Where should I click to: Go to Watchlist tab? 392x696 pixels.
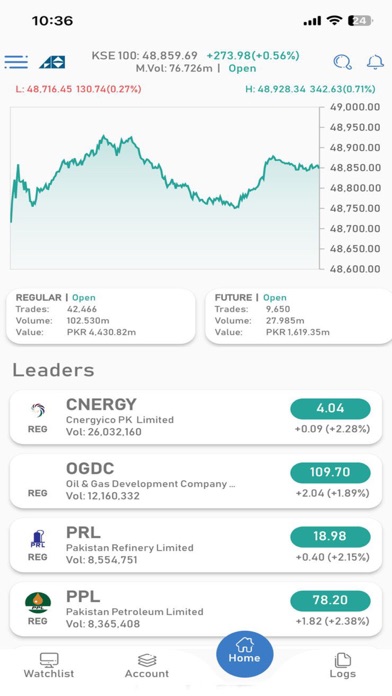click(x=49, y=665)
